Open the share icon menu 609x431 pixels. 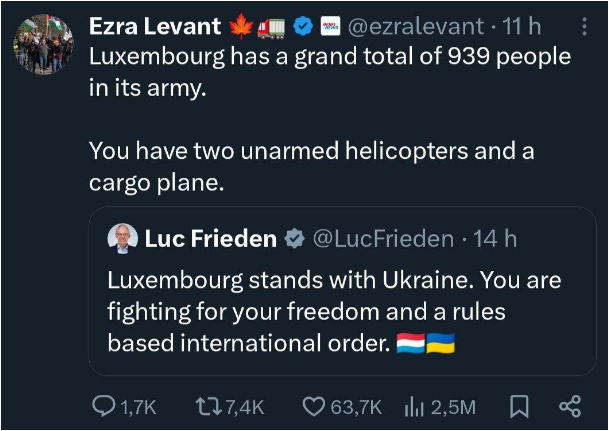pos(570,407)
